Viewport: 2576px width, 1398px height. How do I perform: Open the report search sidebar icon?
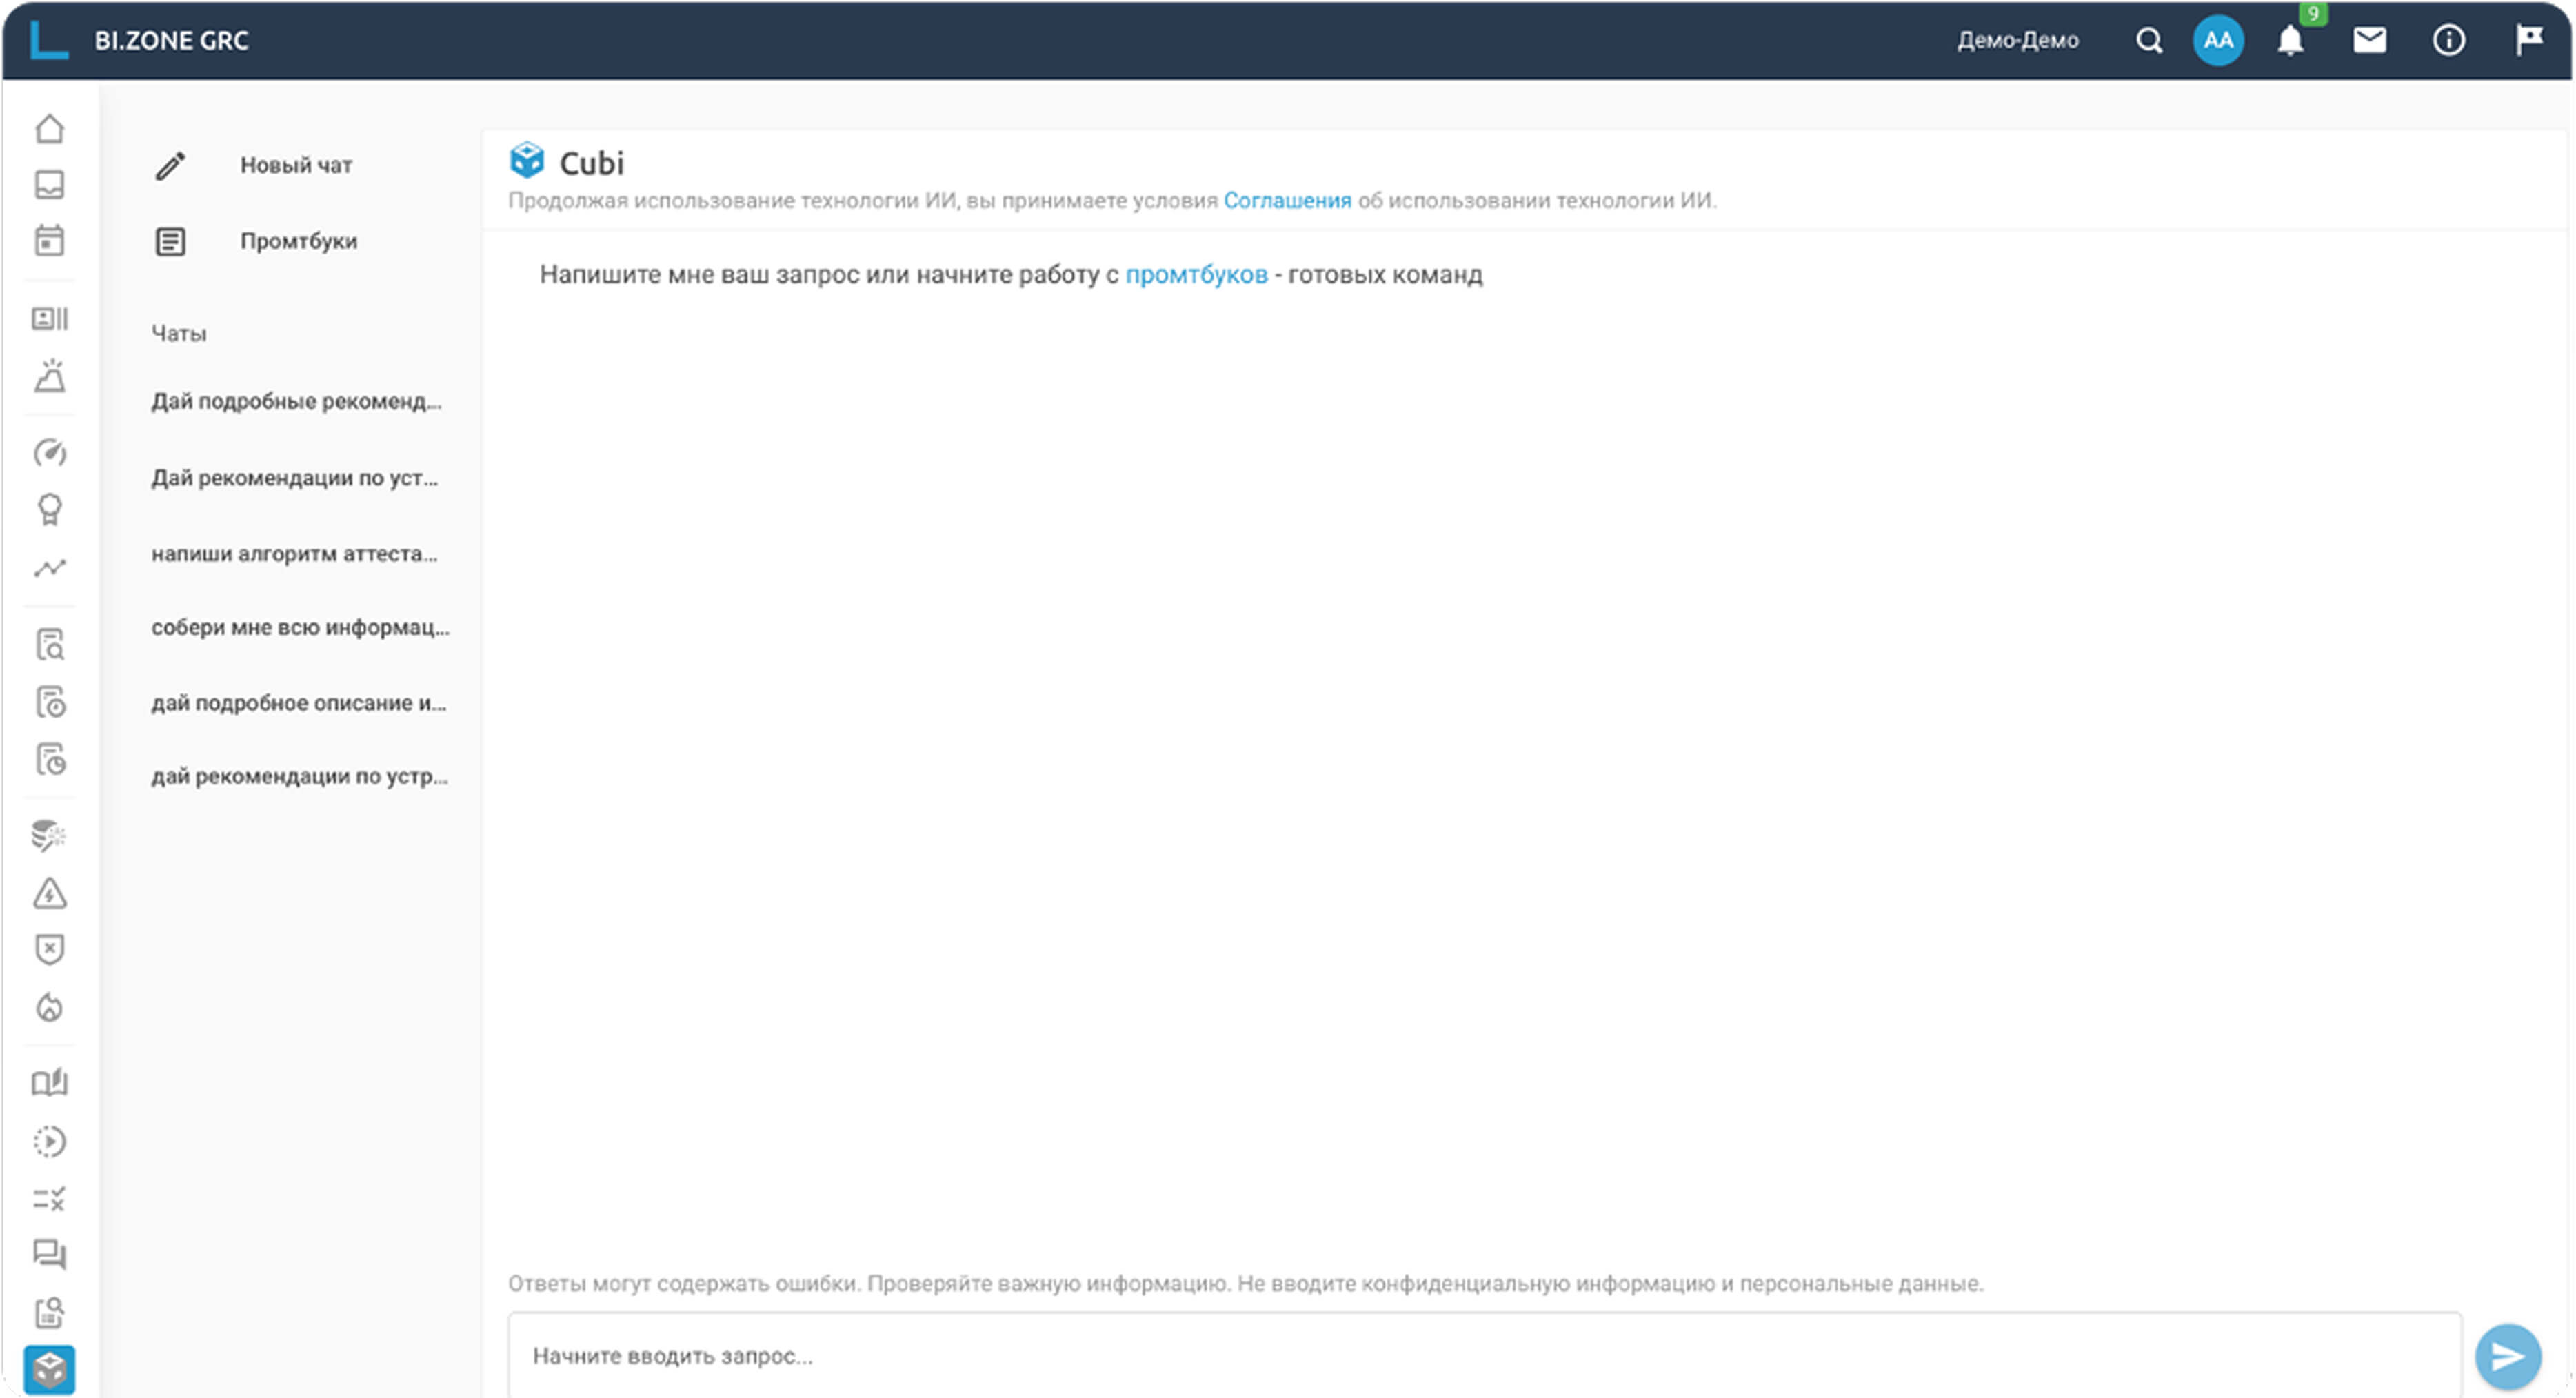coord(49,1312)
